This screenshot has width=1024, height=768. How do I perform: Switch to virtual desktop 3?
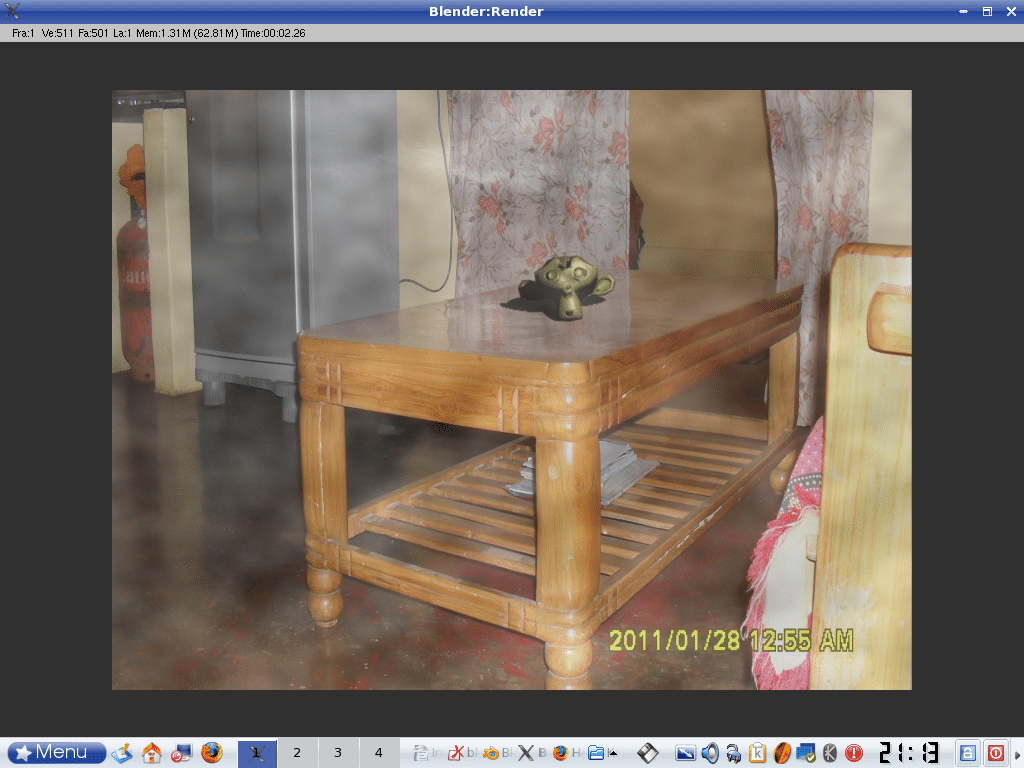(338, 753)
